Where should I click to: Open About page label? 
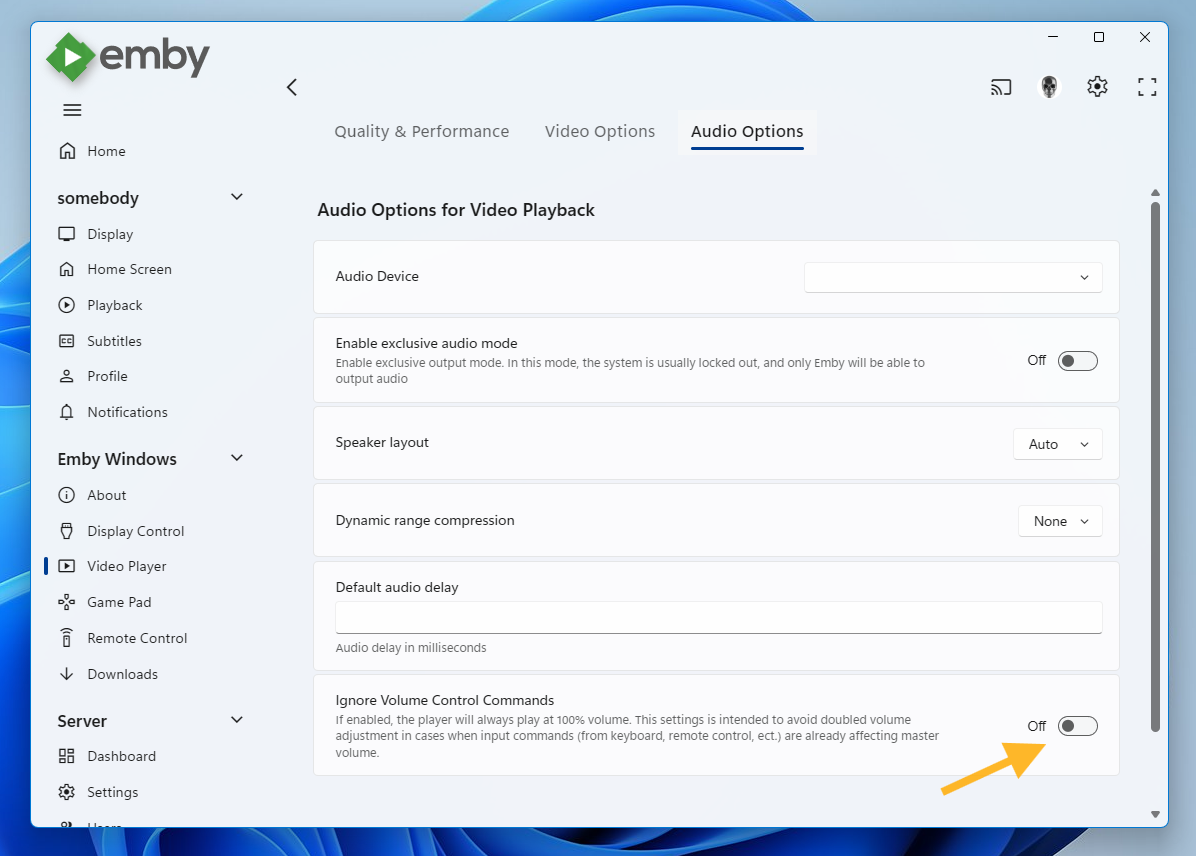point(107,495)
